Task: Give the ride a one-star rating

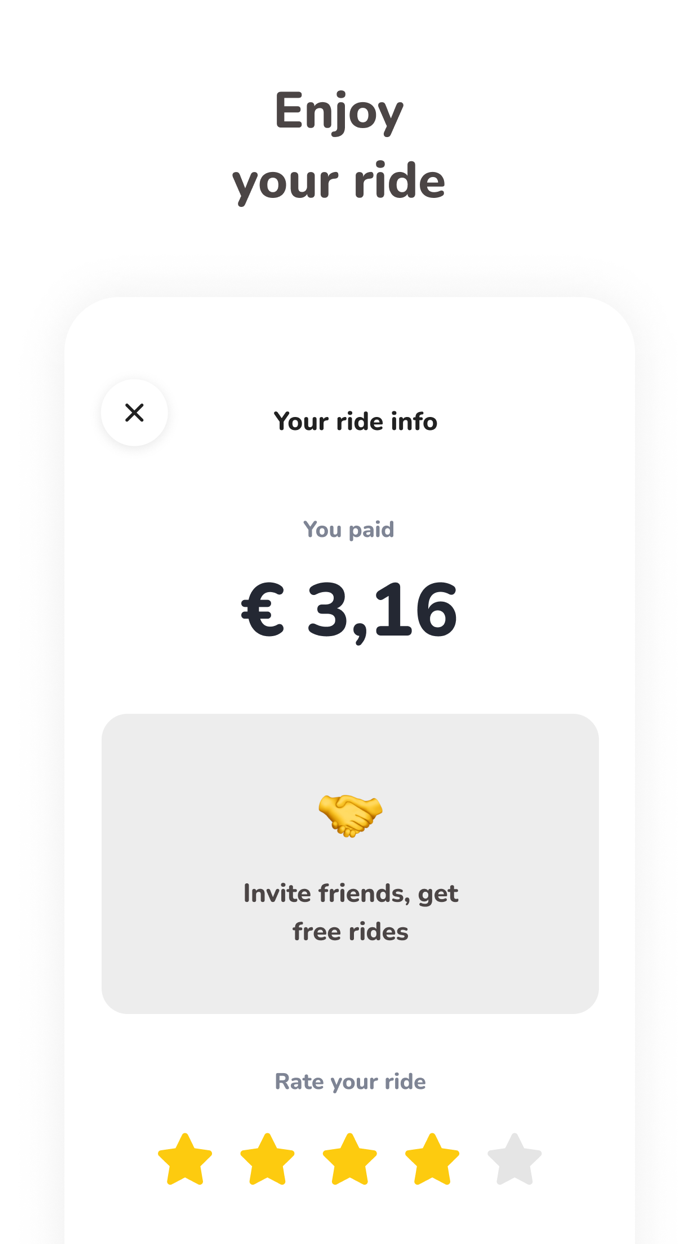Action: (x=184, y=1158)
